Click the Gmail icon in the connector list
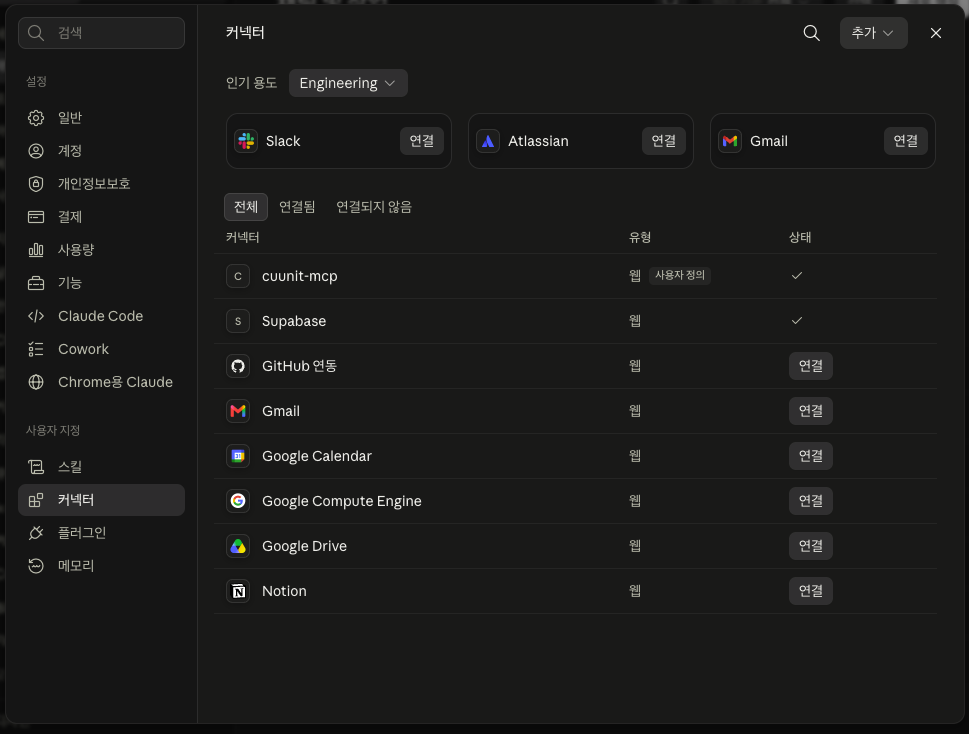This screenshot has height=734, width=969. pyautogui.click(x=238, y=411)
